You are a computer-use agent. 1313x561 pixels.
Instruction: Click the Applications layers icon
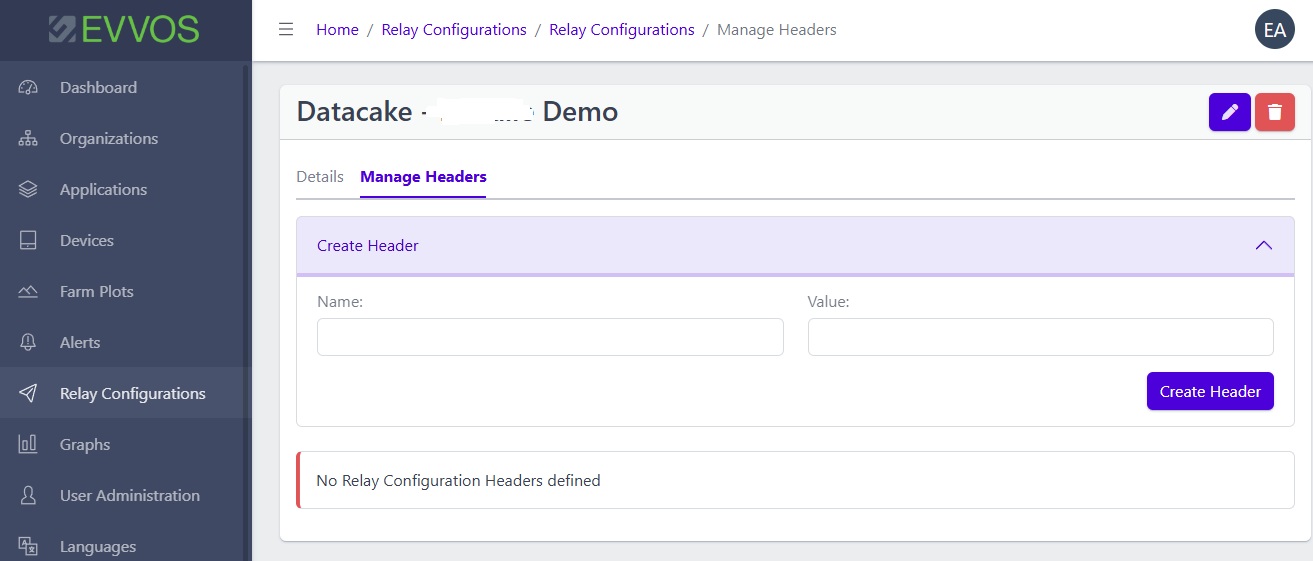point(28,190)
